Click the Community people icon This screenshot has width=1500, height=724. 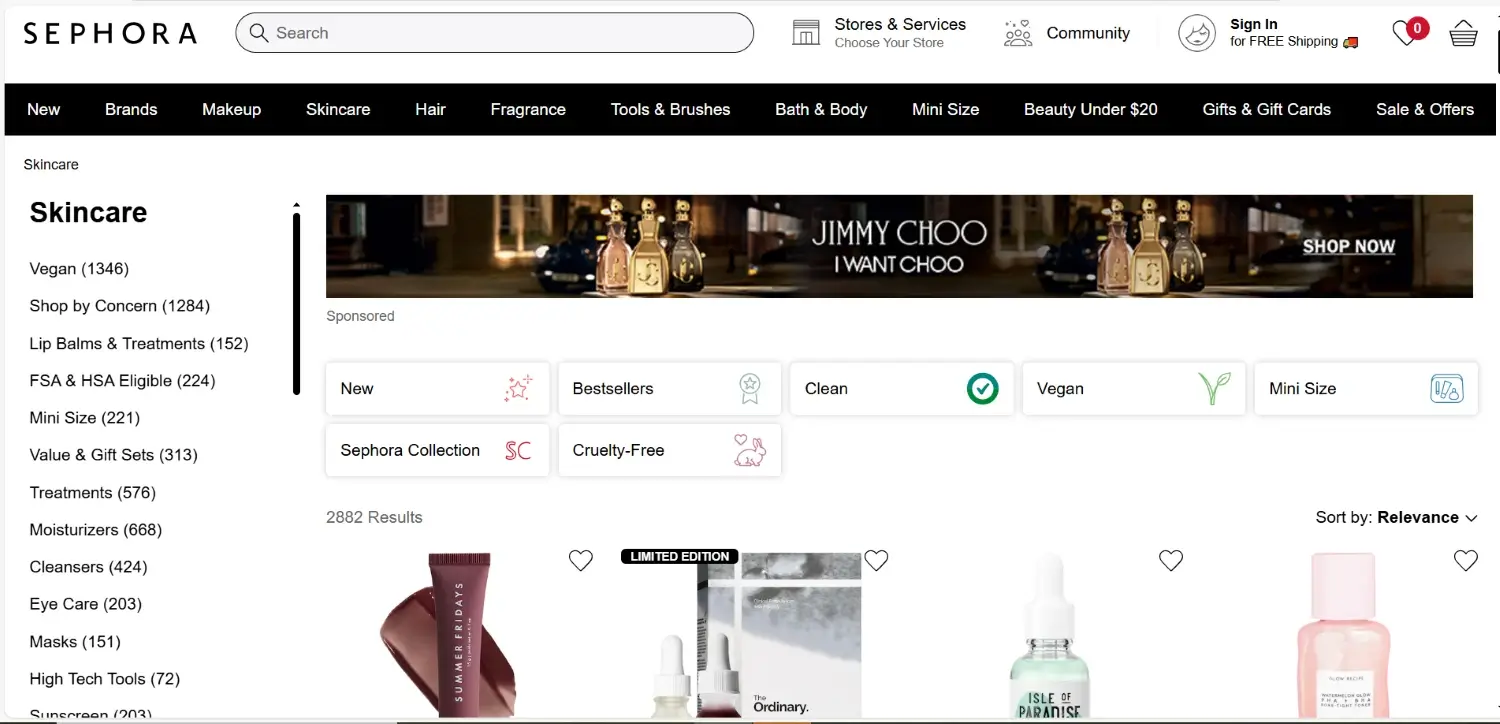coord(1018,33)
